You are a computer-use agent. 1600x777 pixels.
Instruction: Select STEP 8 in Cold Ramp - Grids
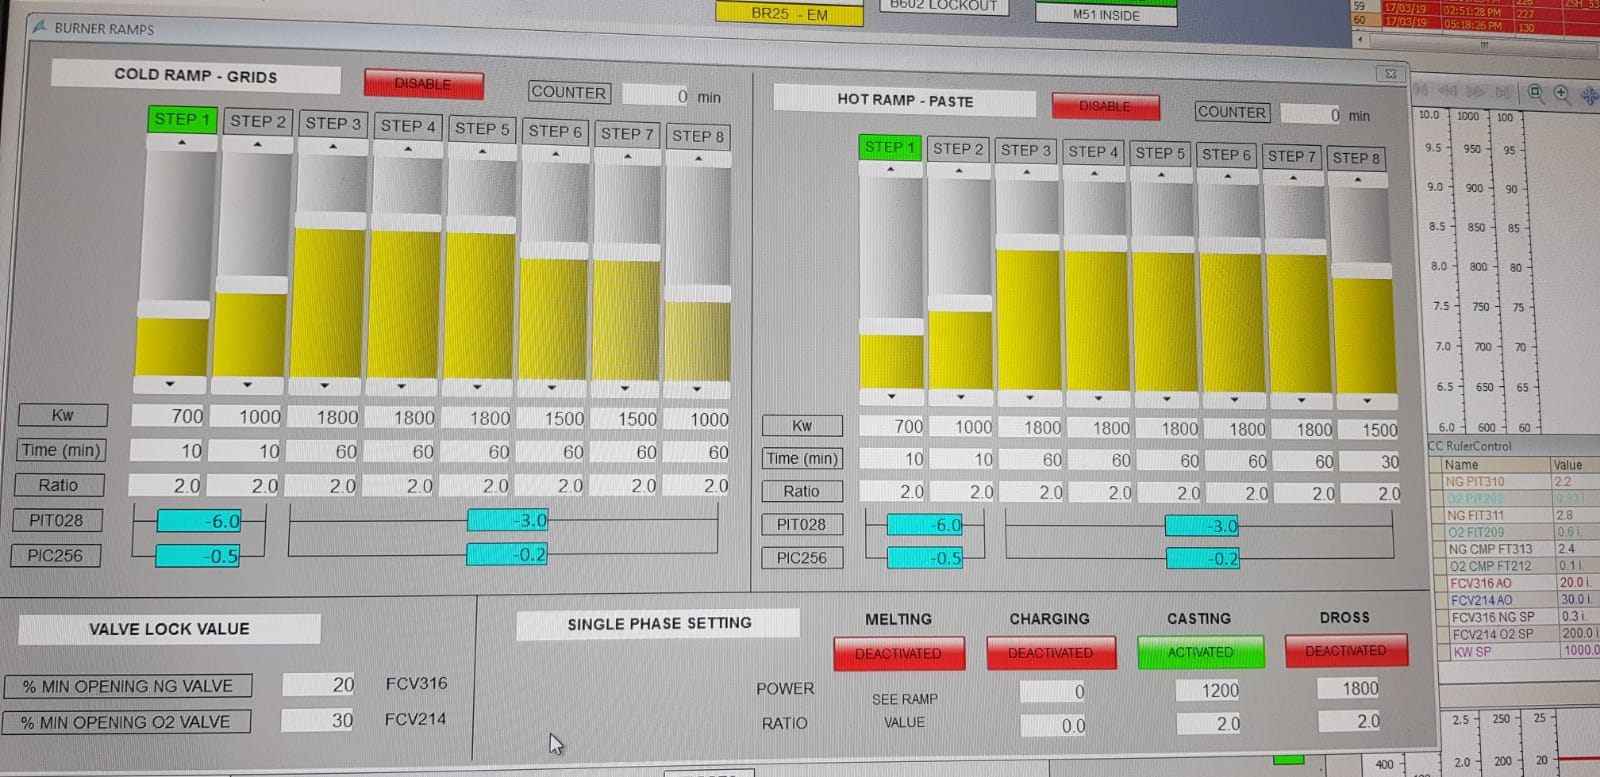click(698, 136)
